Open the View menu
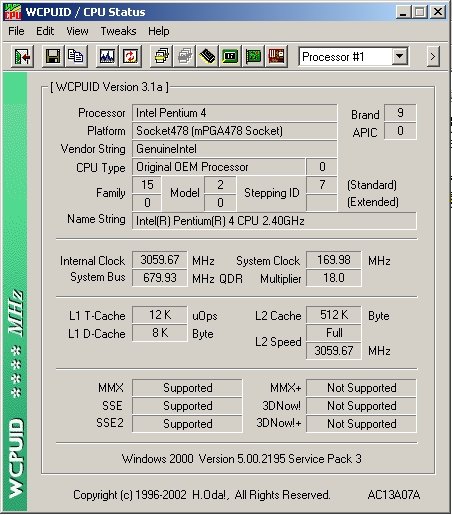The image size is (452, 515). point(77,31)
